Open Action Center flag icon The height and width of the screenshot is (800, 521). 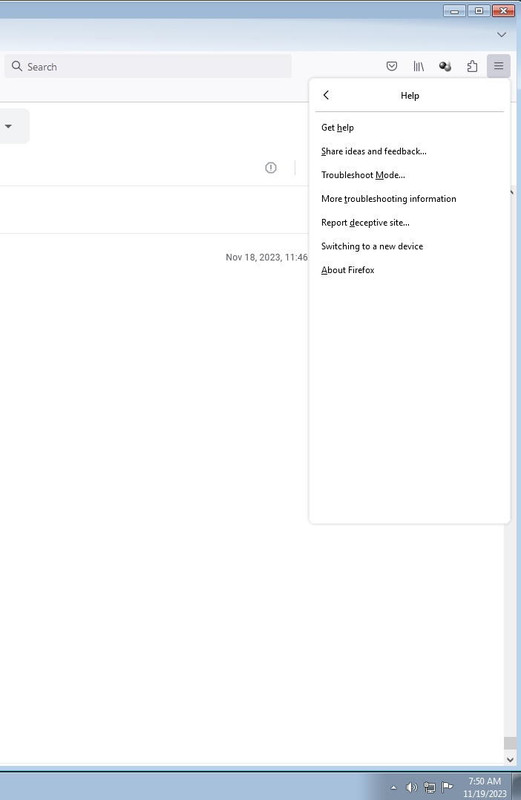pos(448,787)
